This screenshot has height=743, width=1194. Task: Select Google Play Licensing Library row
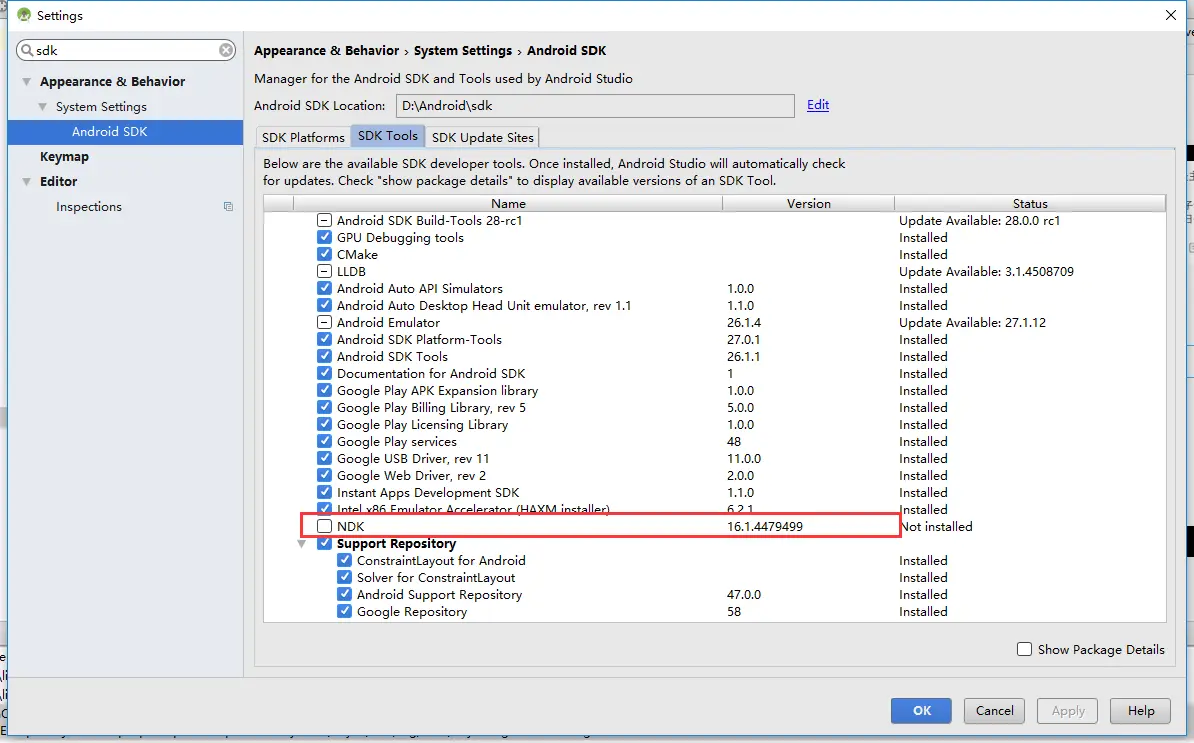coord(422,424)
